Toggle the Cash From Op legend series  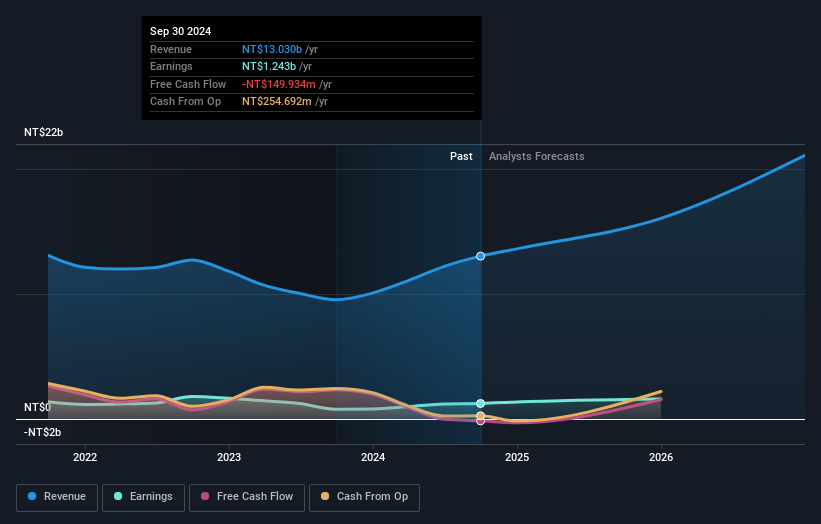click(x=364, y=497)
